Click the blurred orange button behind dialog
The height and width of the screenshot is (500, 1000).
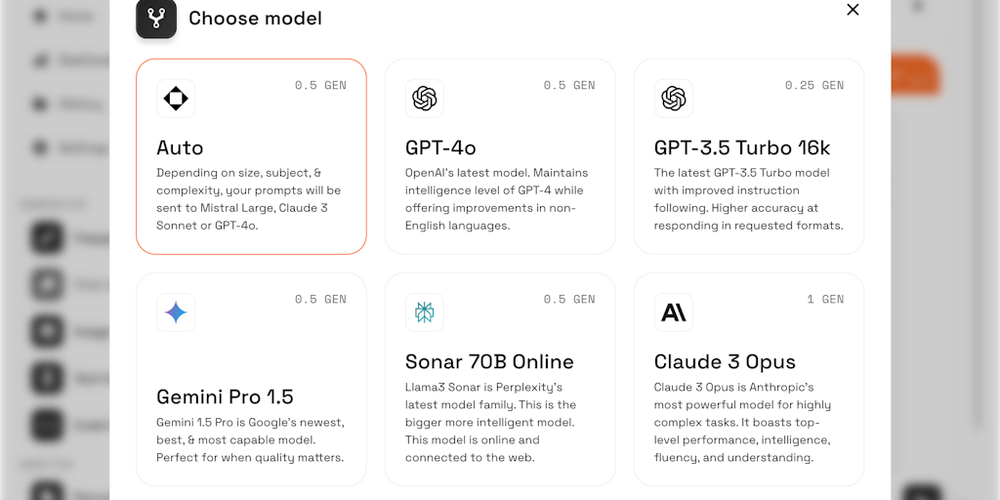pyautogui.click(x=915, y=75)
